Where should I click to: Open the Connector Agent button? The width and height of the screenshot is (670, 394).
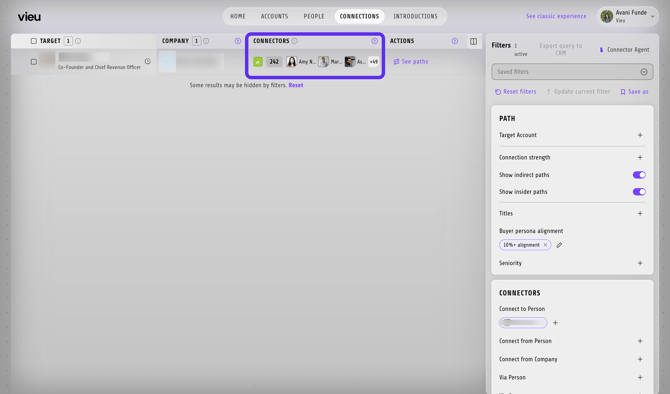tap(624, 50)
